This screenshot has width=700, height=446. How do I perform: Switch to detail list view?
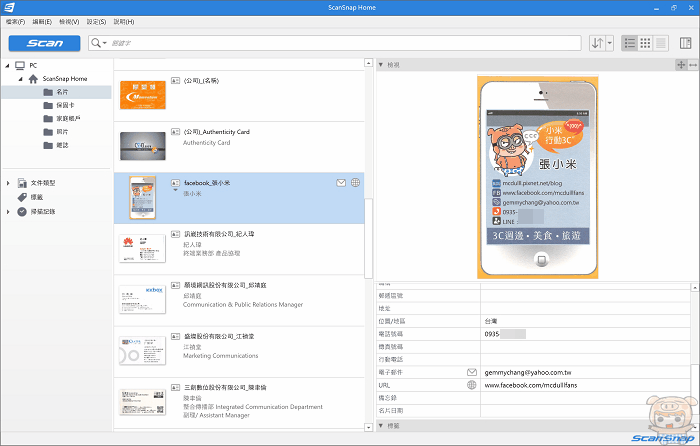(662, 43)
